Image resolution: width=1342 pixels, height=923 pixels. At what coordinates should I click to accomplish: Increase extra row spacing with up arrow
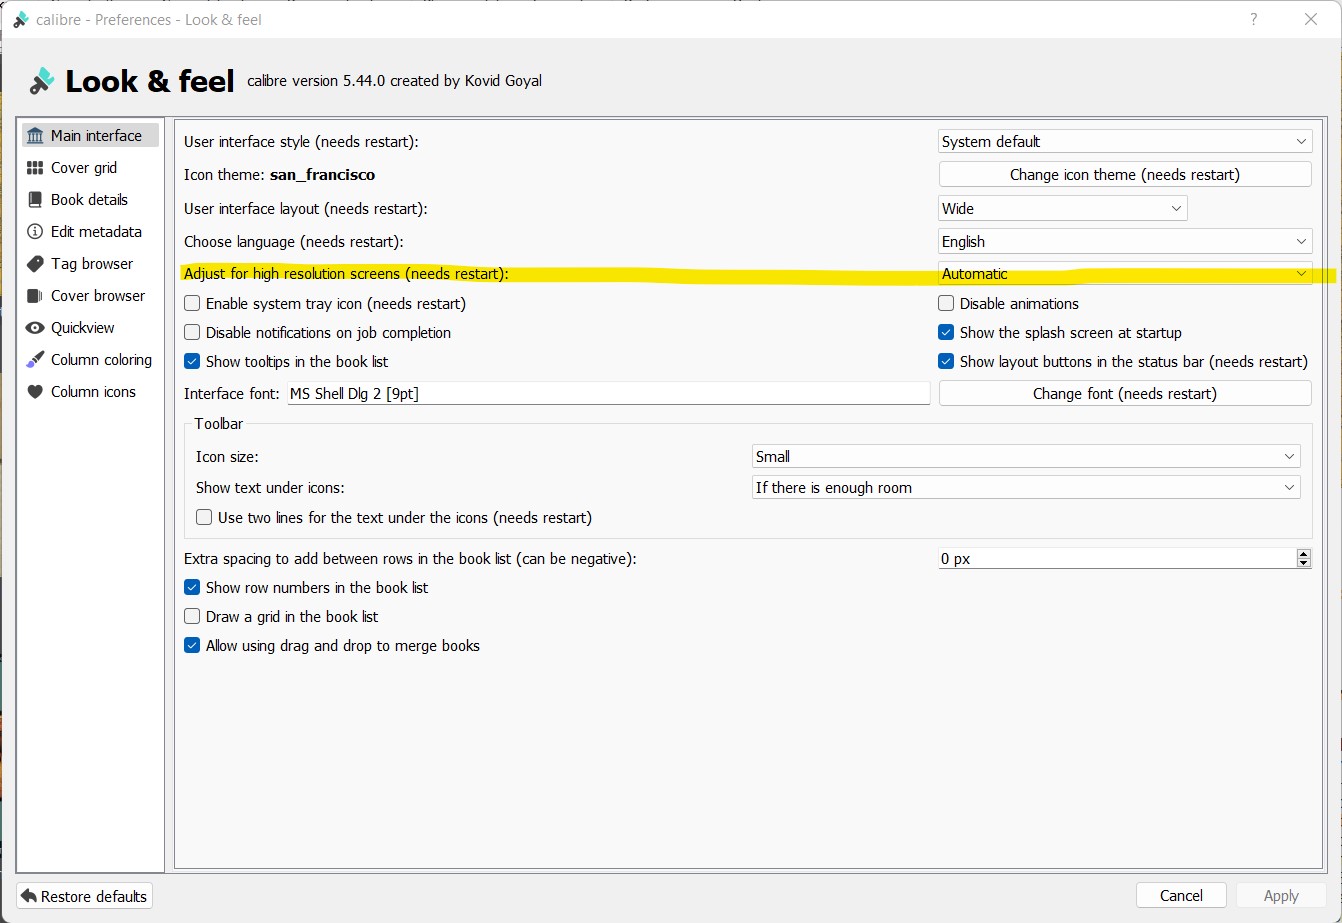(x=1303, y=554)
